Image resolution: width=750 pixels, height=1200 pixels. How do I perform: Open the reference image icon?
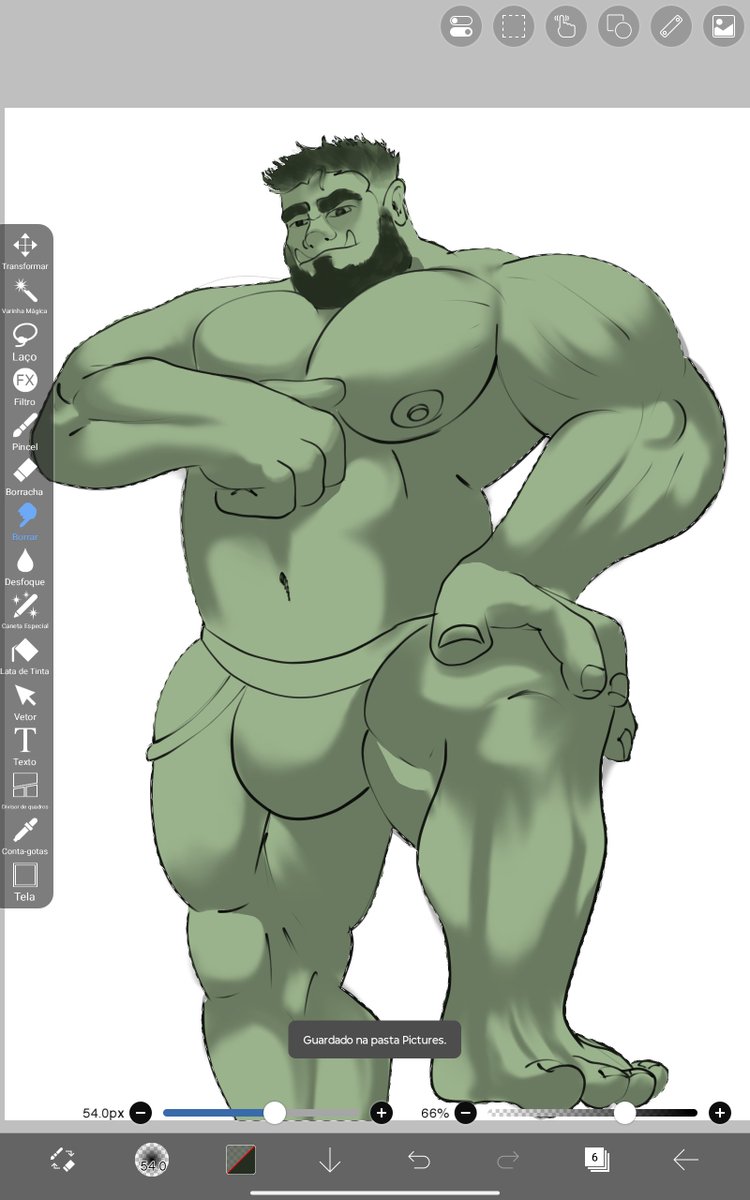[724, 27]
